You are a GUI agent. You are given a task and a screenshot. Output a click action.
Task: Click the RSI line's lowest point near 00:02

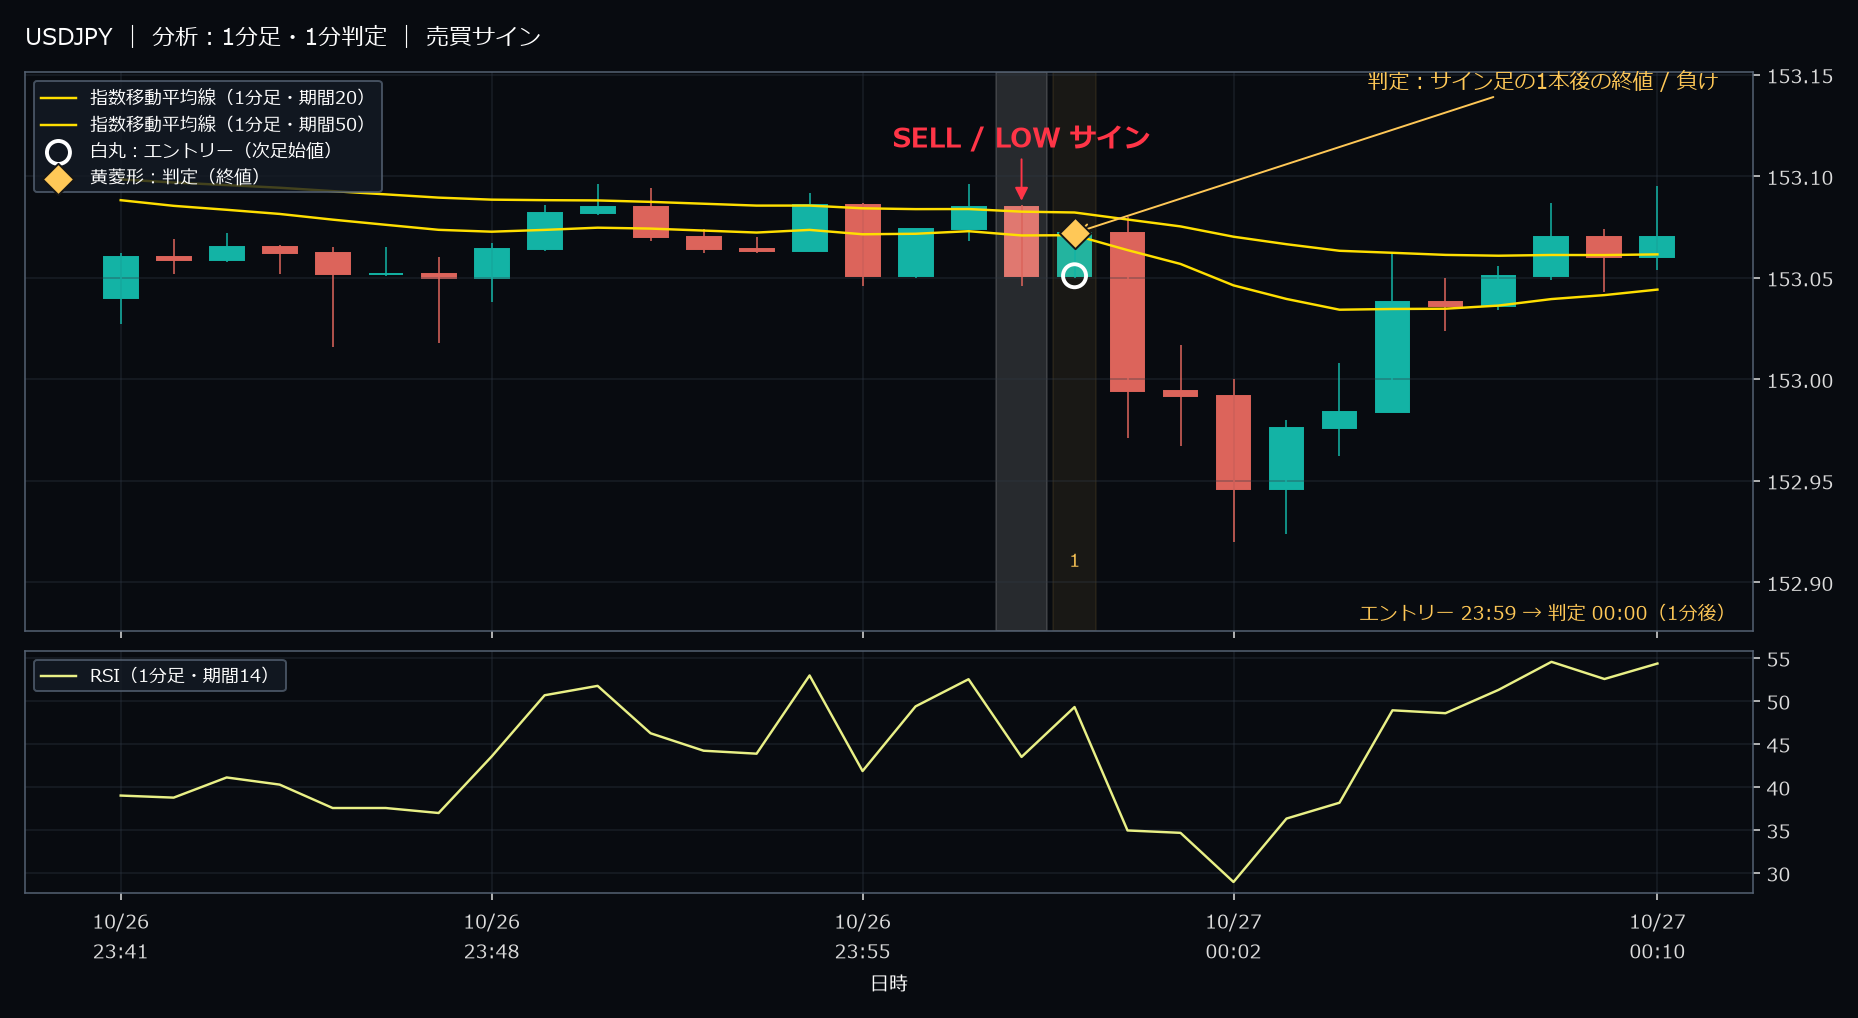pyautogui.click(x=1233, y=881)
